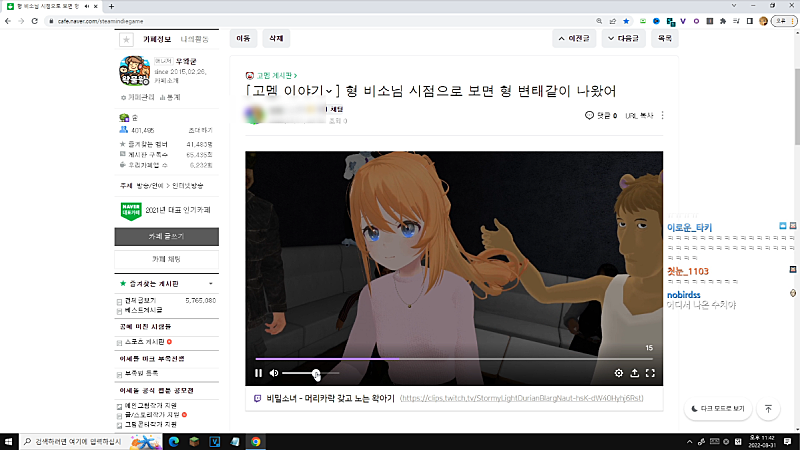Collapse the 즐겨찾는 게시판 section arrow
This screenshot has height=450, width=800.
(211, 284)
